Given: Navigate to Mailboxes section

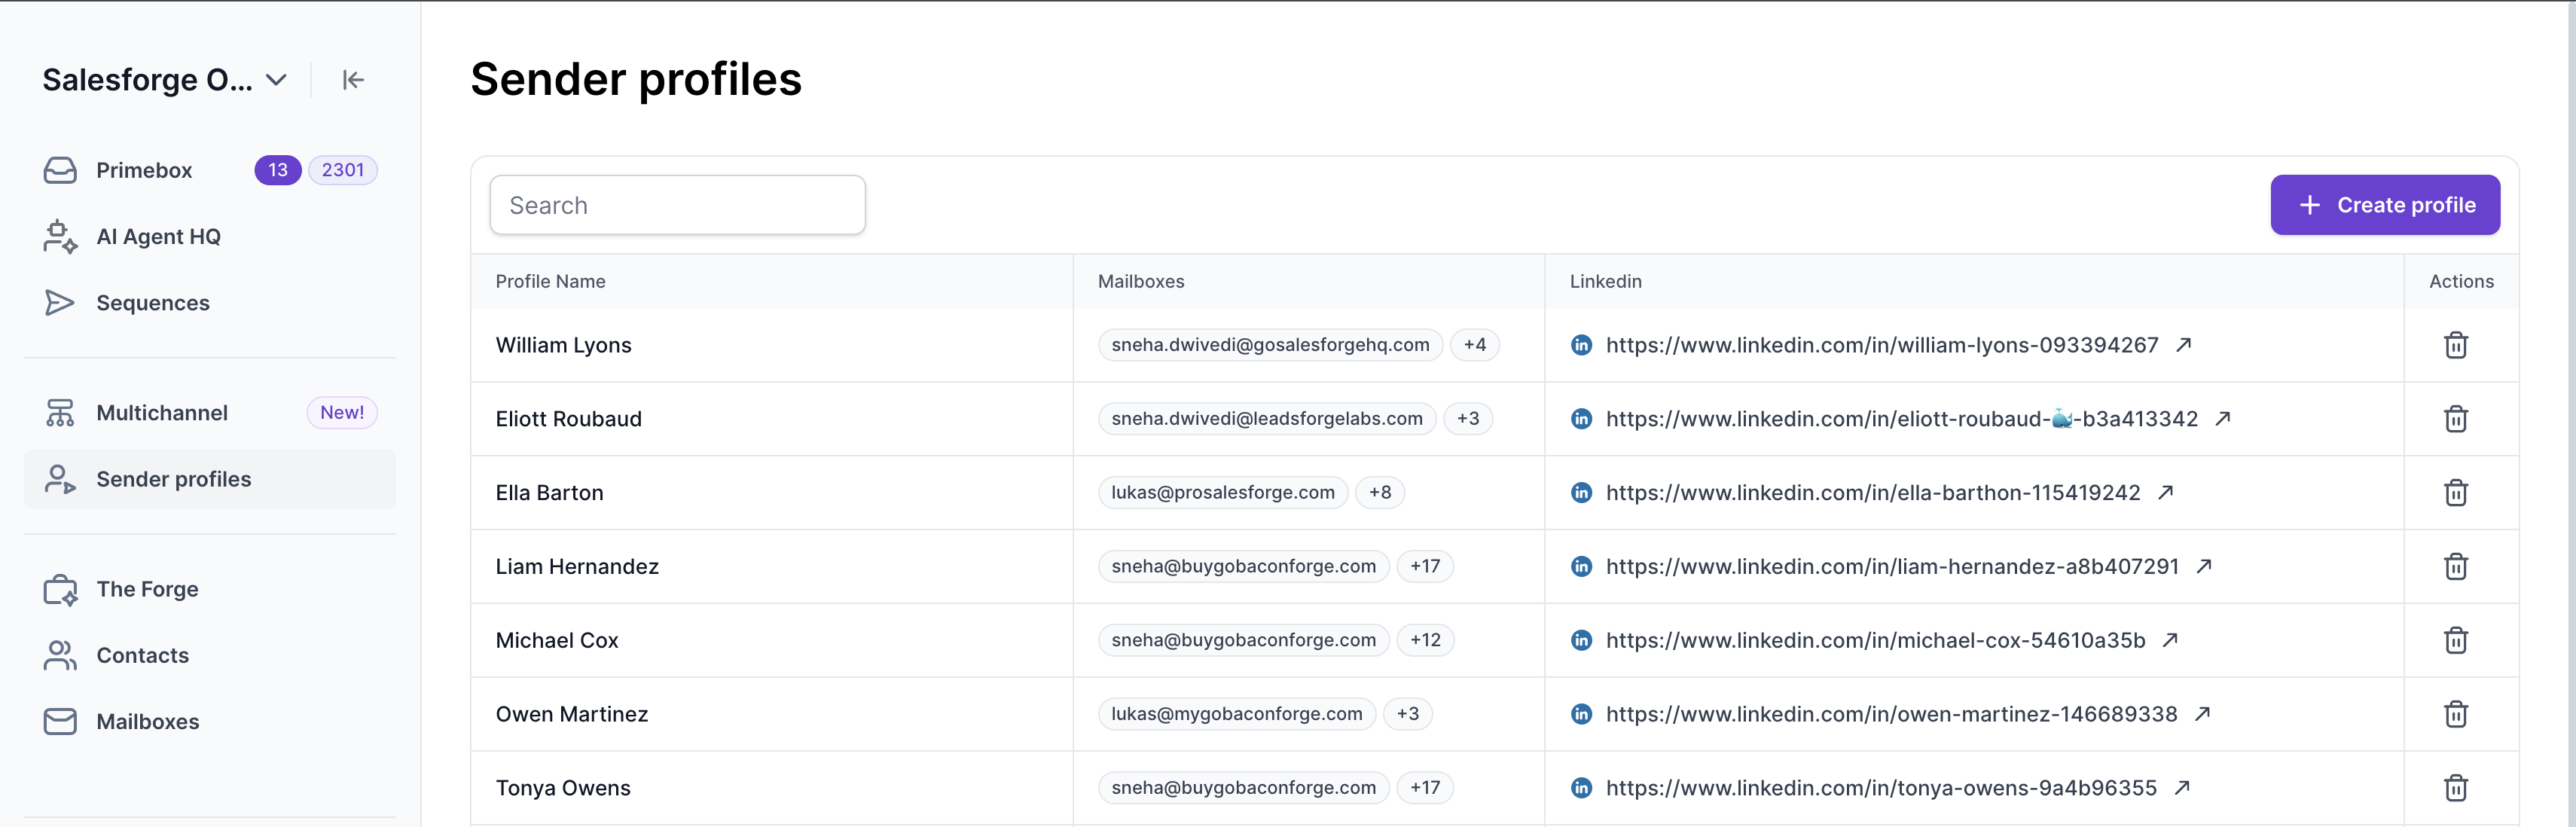Looking at the screenshot, I should pos(147,722).
